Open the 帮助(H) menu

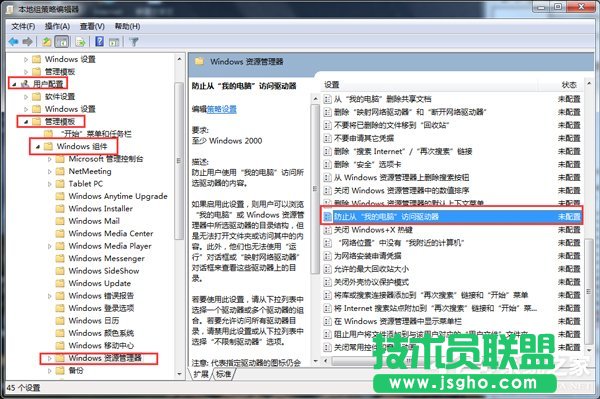pyautogui.click(x=127, y=26)
